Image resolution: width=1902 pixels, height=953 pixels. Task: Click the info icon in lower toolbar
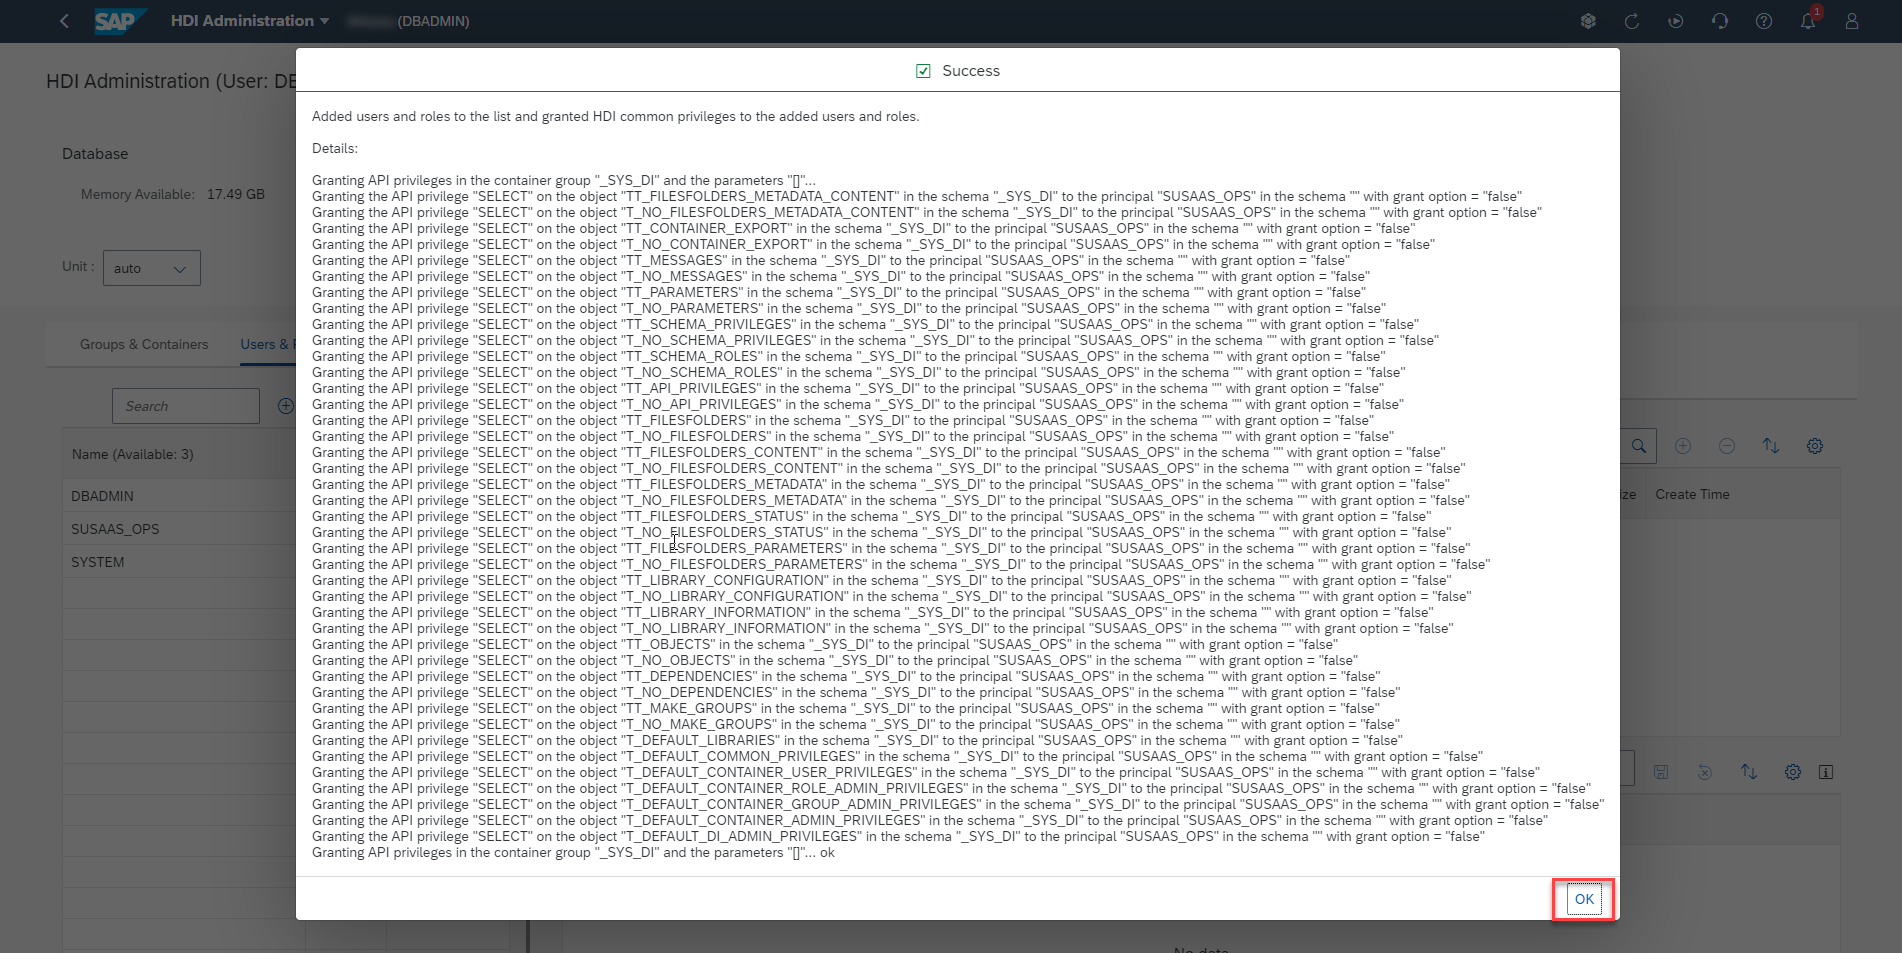point(1826,772)
